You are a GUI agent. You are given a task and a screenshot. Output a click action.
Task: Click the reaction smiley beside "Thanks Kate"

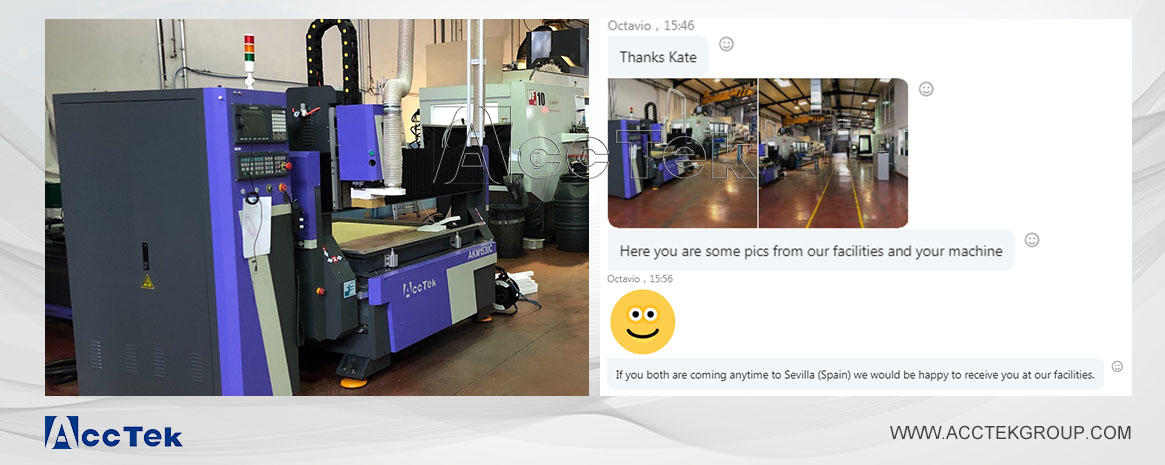tap(727, 44)
